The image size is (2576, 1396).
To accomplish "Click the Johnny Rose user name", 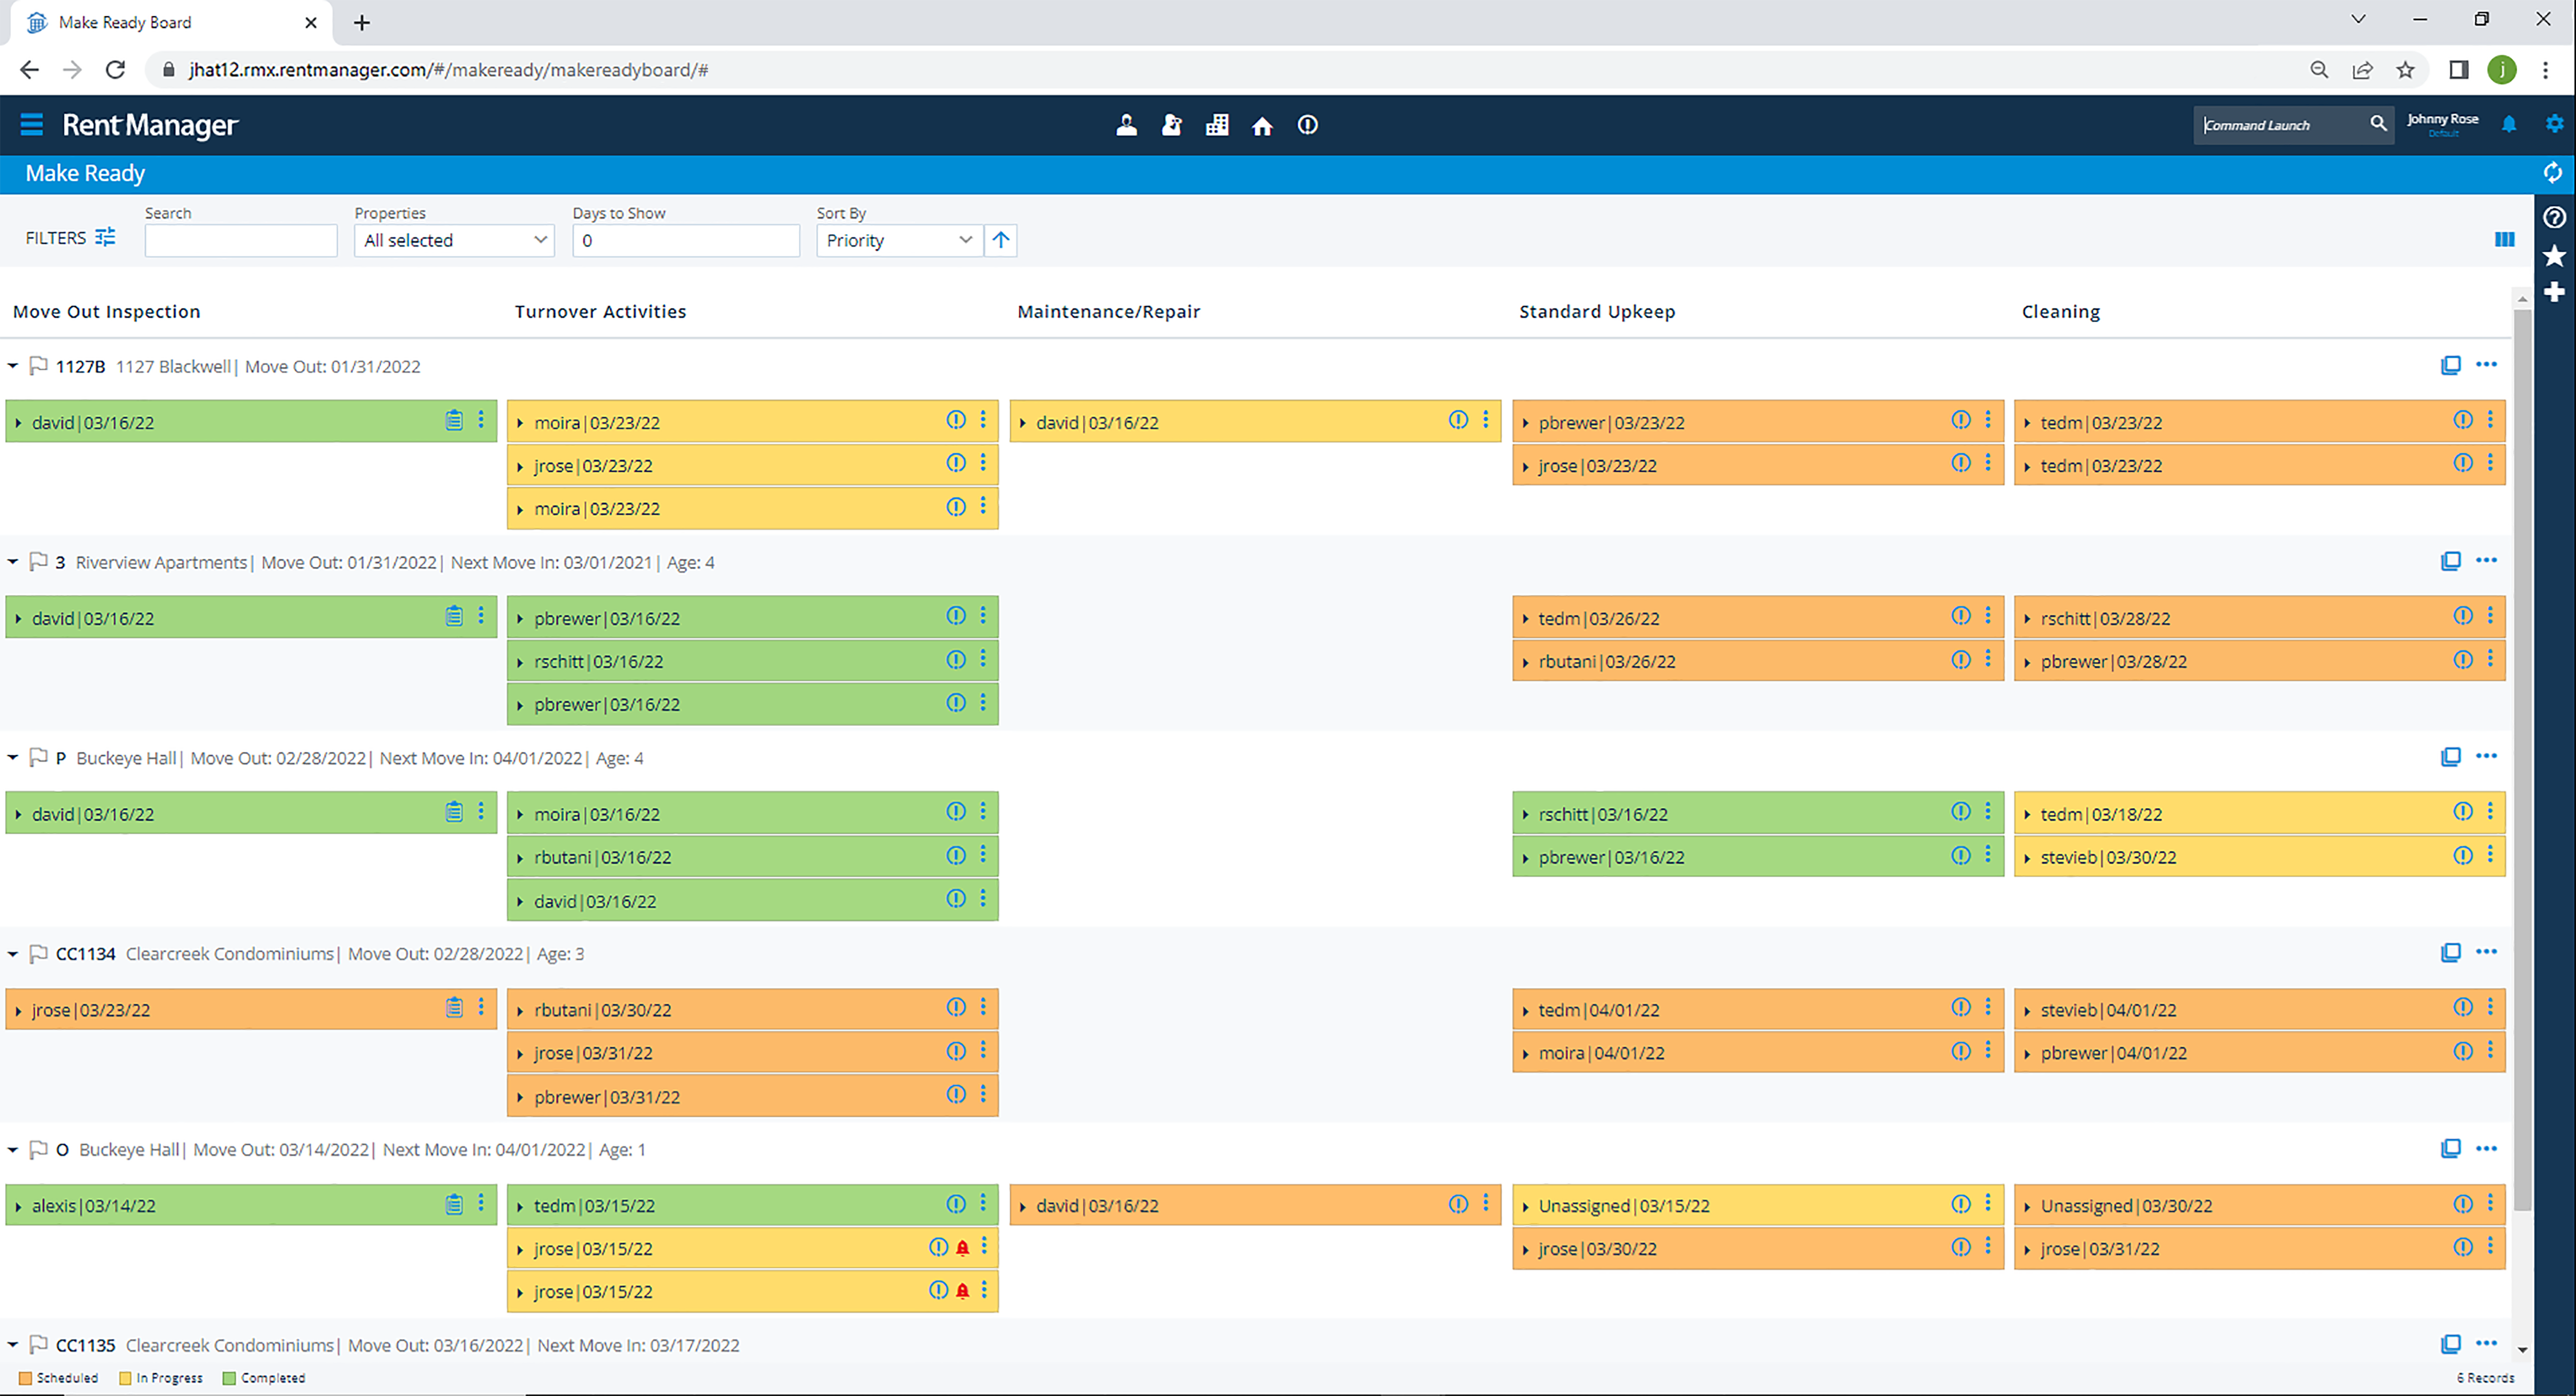I will coord(2442,119).
